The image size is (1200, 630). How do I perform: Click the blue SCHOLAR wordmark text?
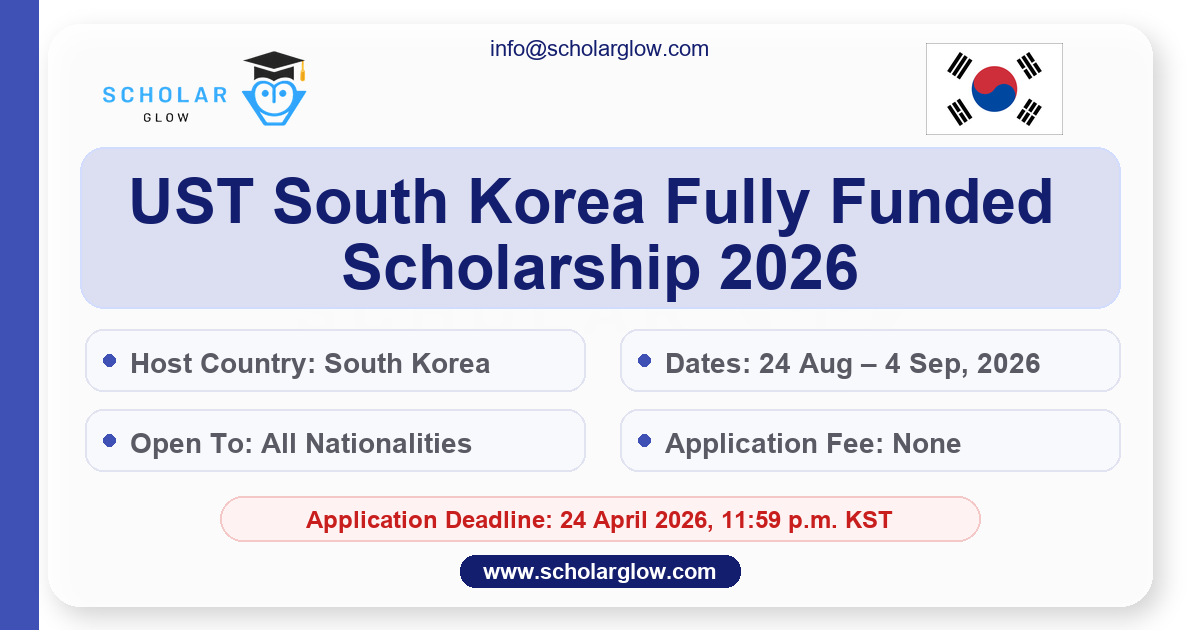165,95
